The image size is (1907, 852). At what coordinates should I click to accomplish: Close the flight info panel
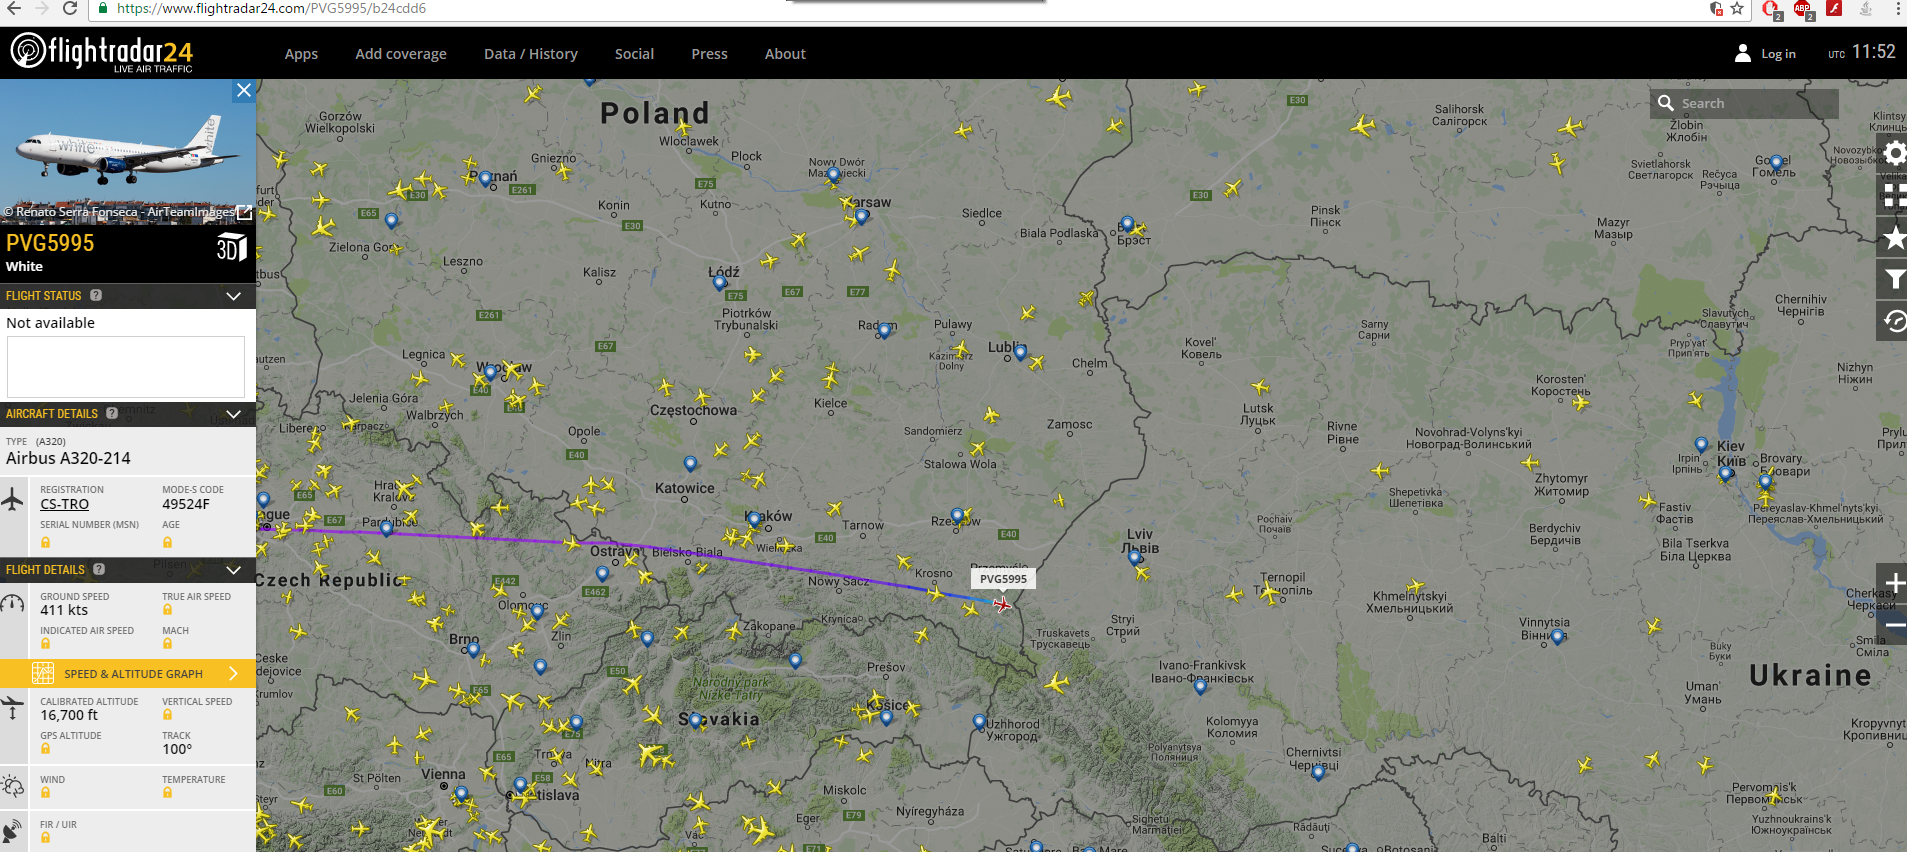tap(244, 91)
